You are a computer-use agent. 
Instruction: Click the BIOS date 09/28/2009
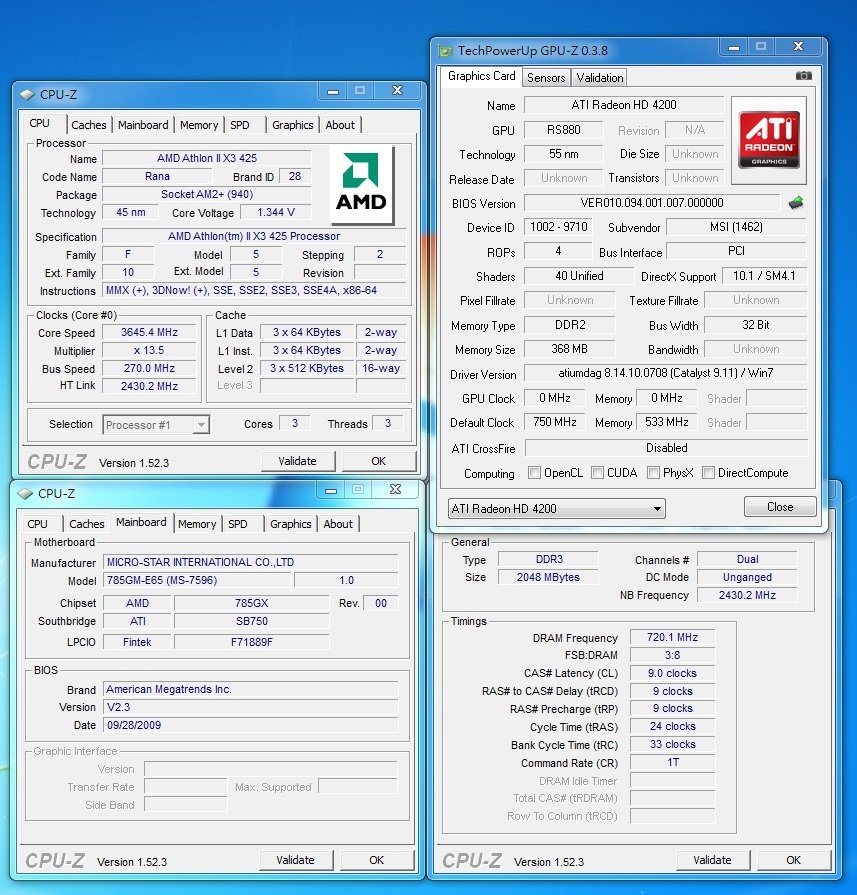[x=251, y=725]
